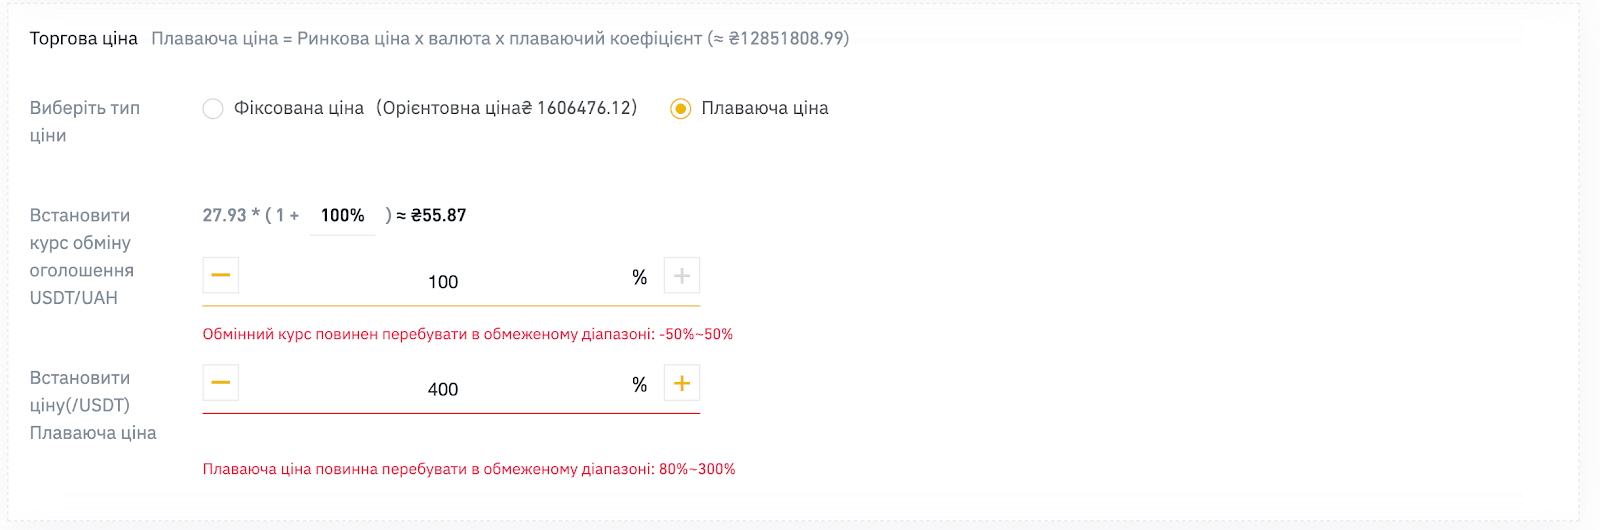Image resolution: width=1600 pixels, height=530 pixels.
Task: Click the inline 100% field in formula
Action: pos(343,216)
